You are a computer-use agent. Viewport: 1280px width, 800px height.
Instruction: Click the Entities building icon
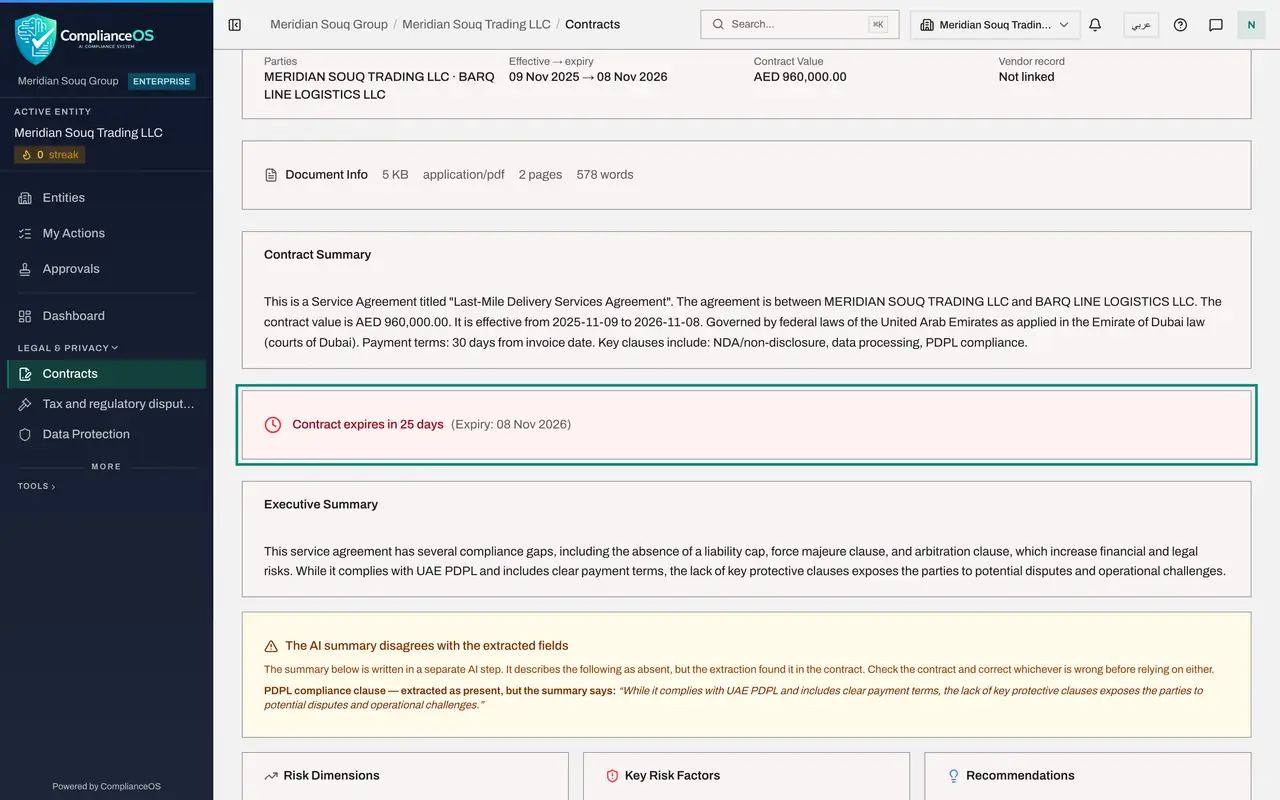[25, 198]
